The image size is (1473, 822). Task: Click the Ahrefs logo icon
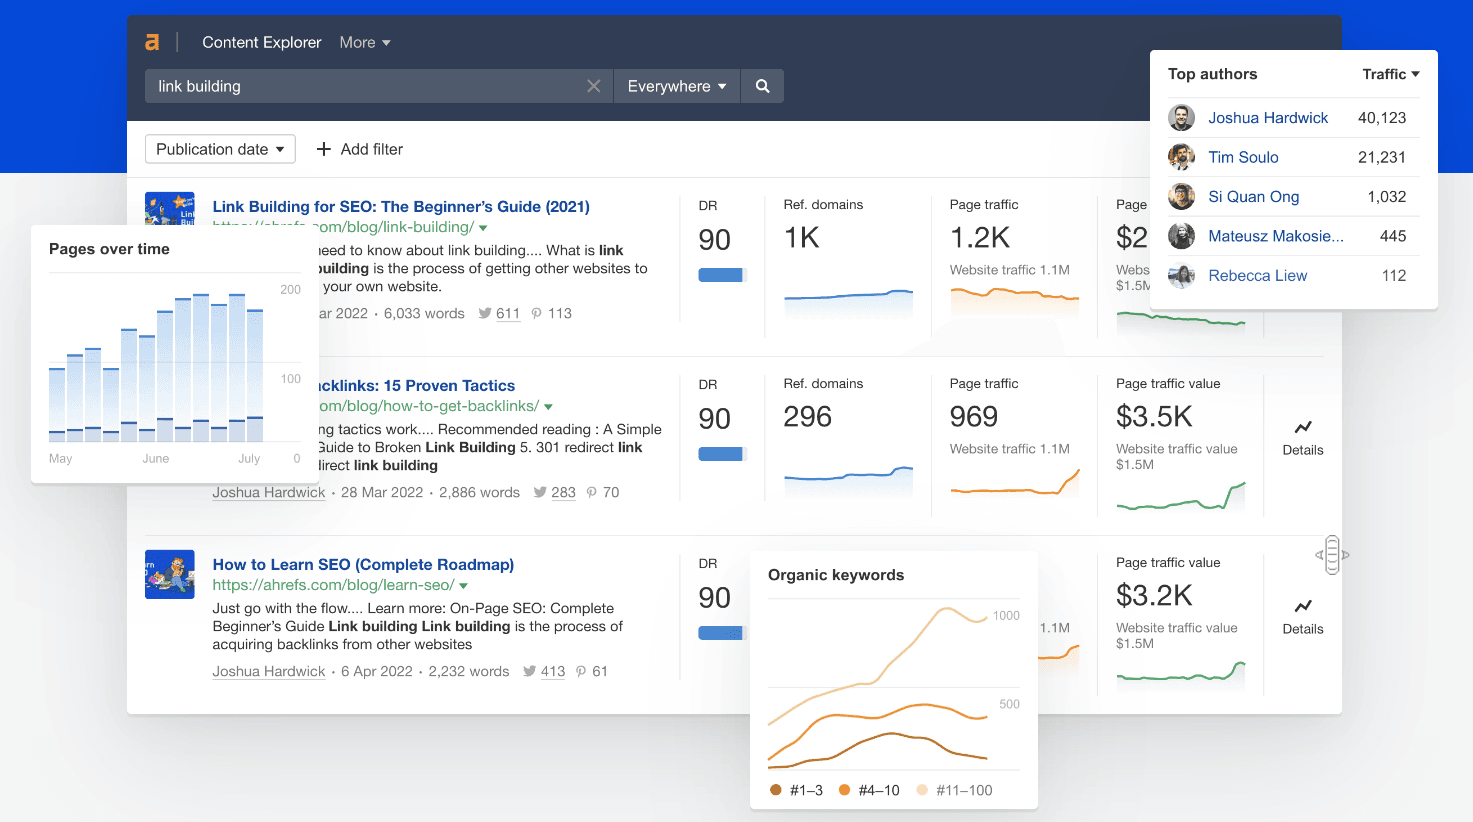pos(152,42)
